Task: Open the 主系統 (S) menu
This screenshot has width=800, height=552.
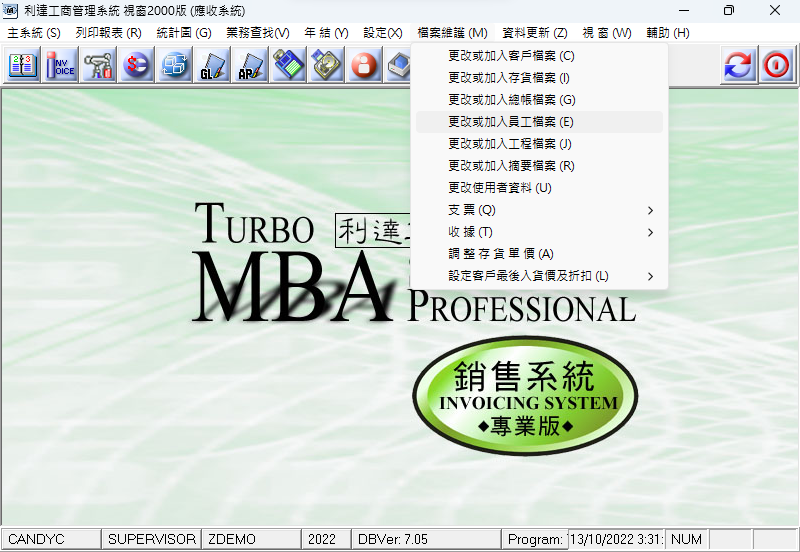Action: [34, 33]
